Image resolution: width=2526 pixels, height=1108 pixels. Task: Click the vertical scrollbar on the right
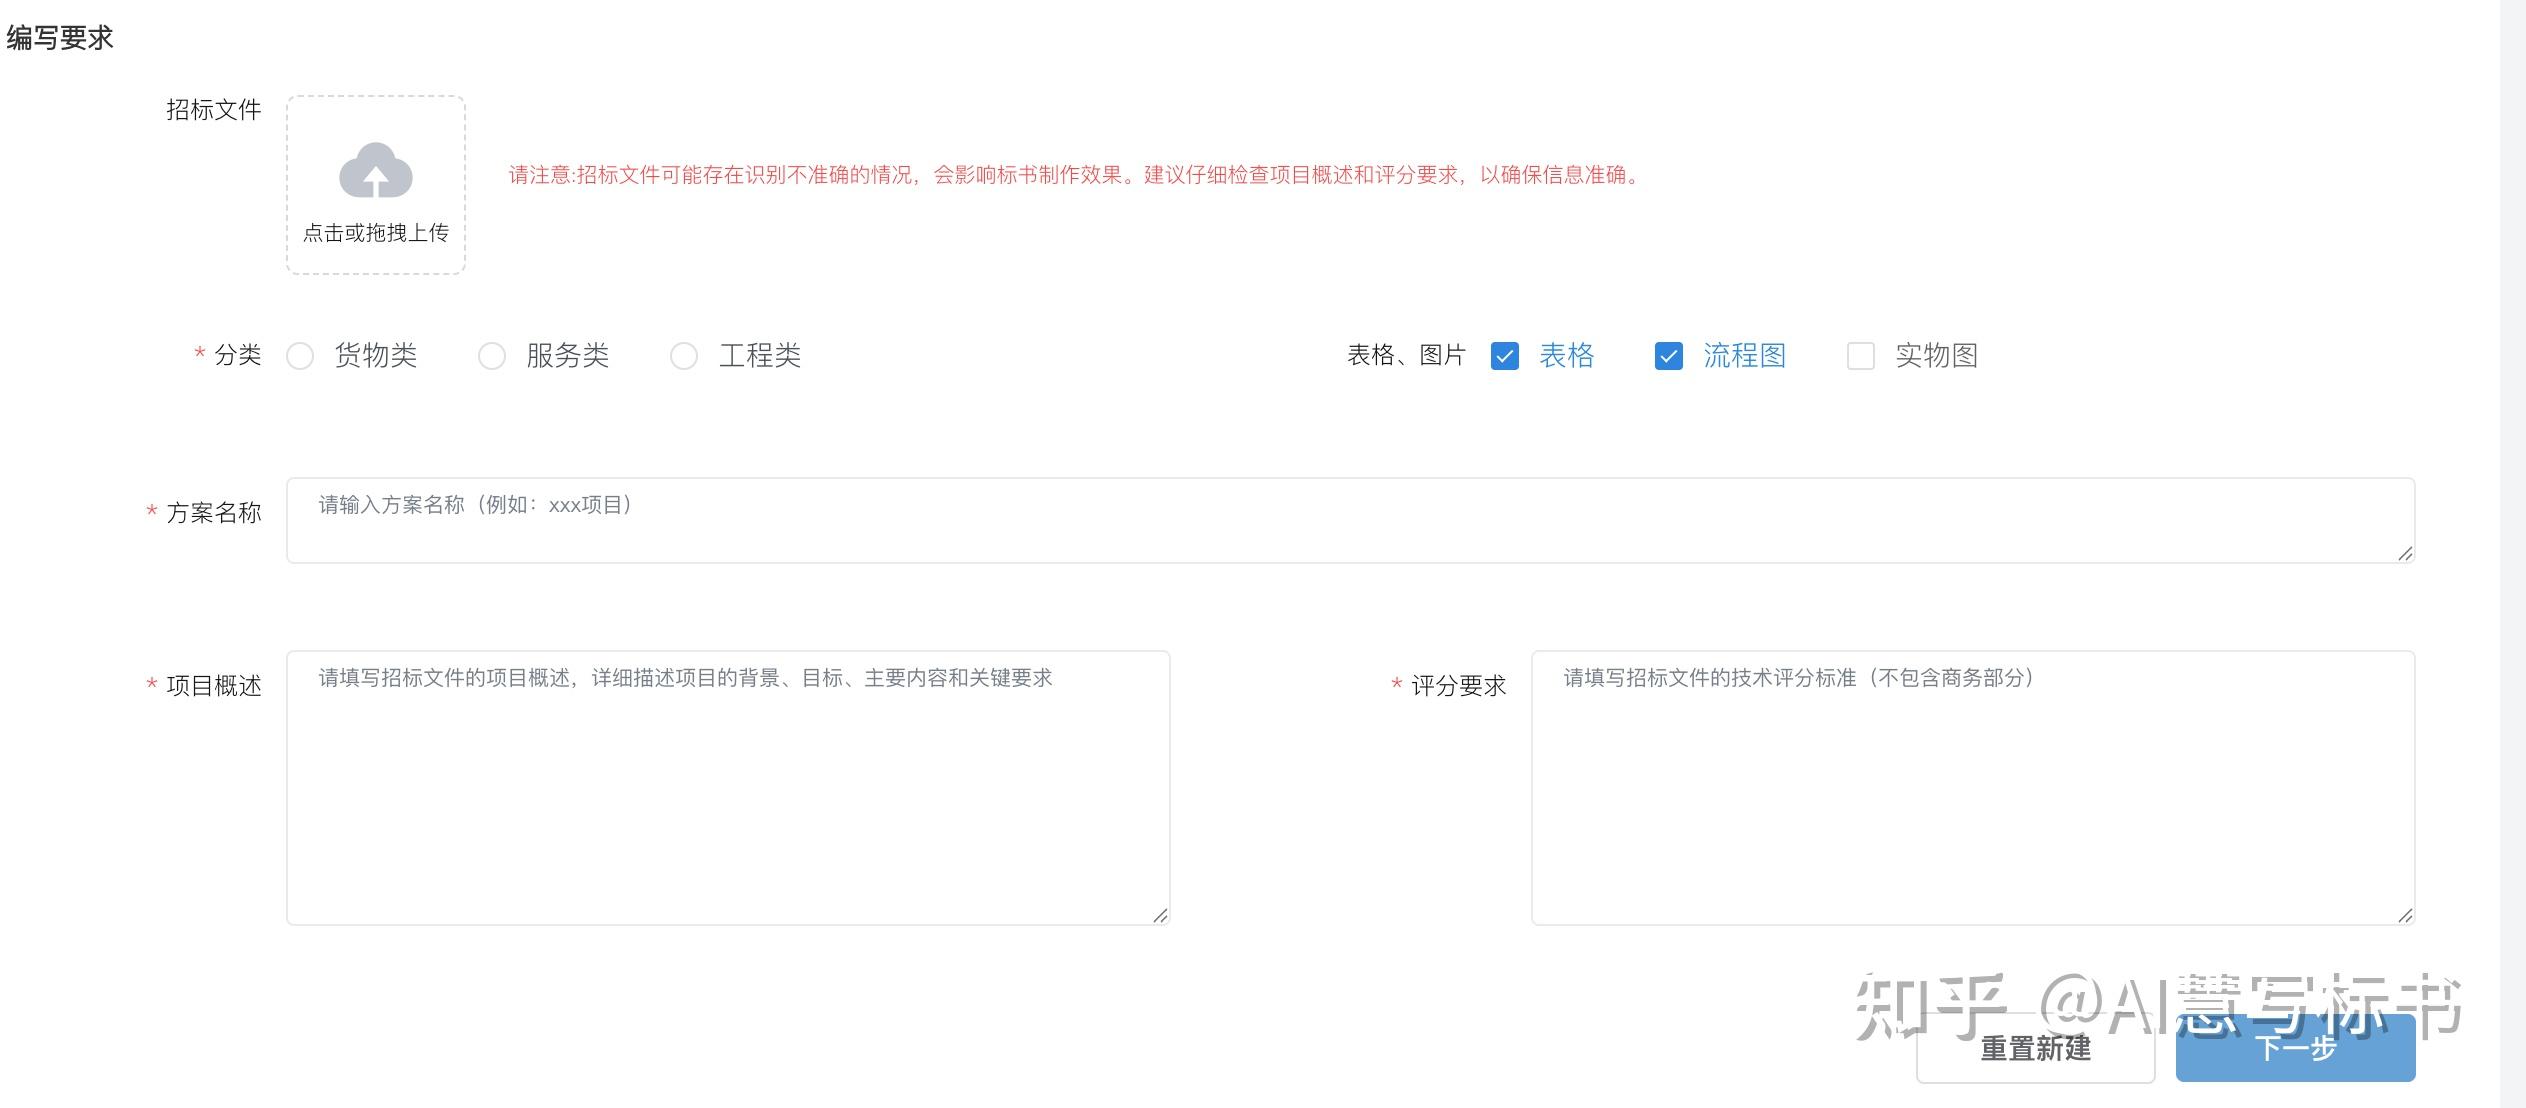tap(2512, 554)
